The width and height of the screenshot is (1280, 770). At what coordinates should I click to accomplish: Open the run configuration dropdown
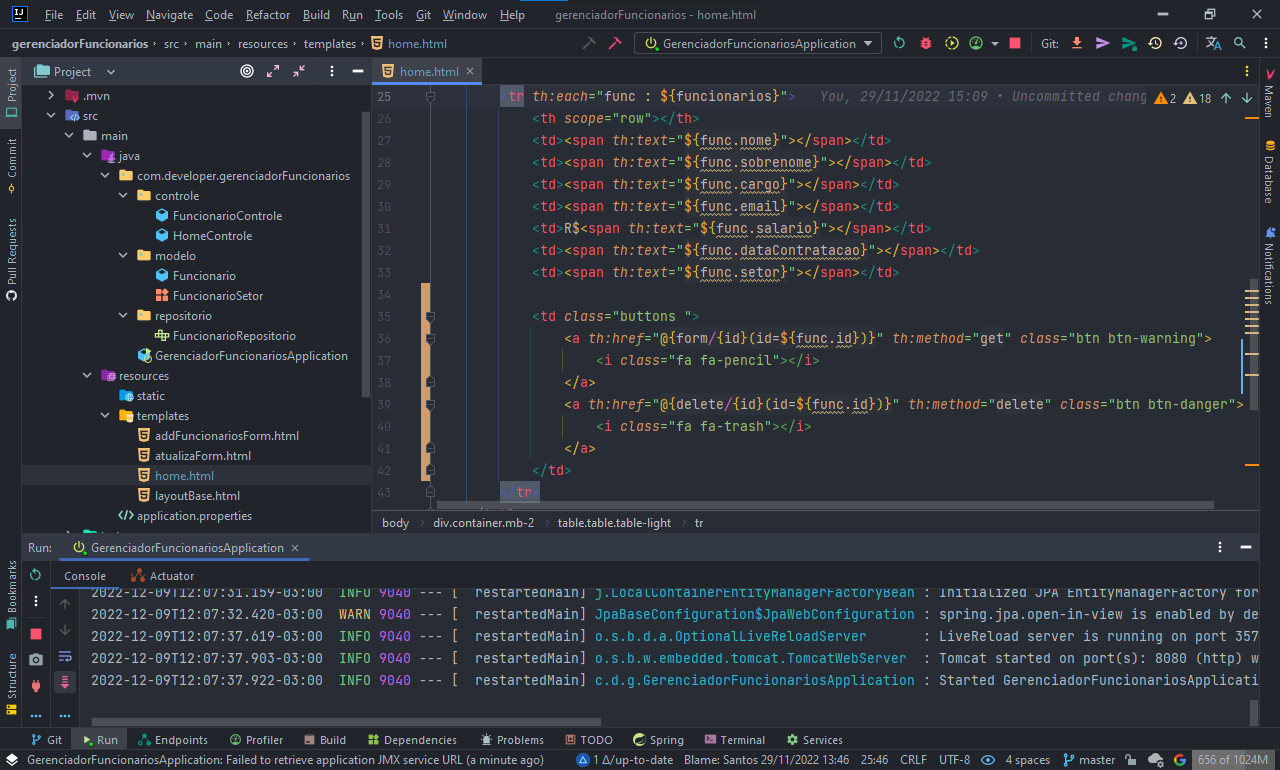[757, 43]
